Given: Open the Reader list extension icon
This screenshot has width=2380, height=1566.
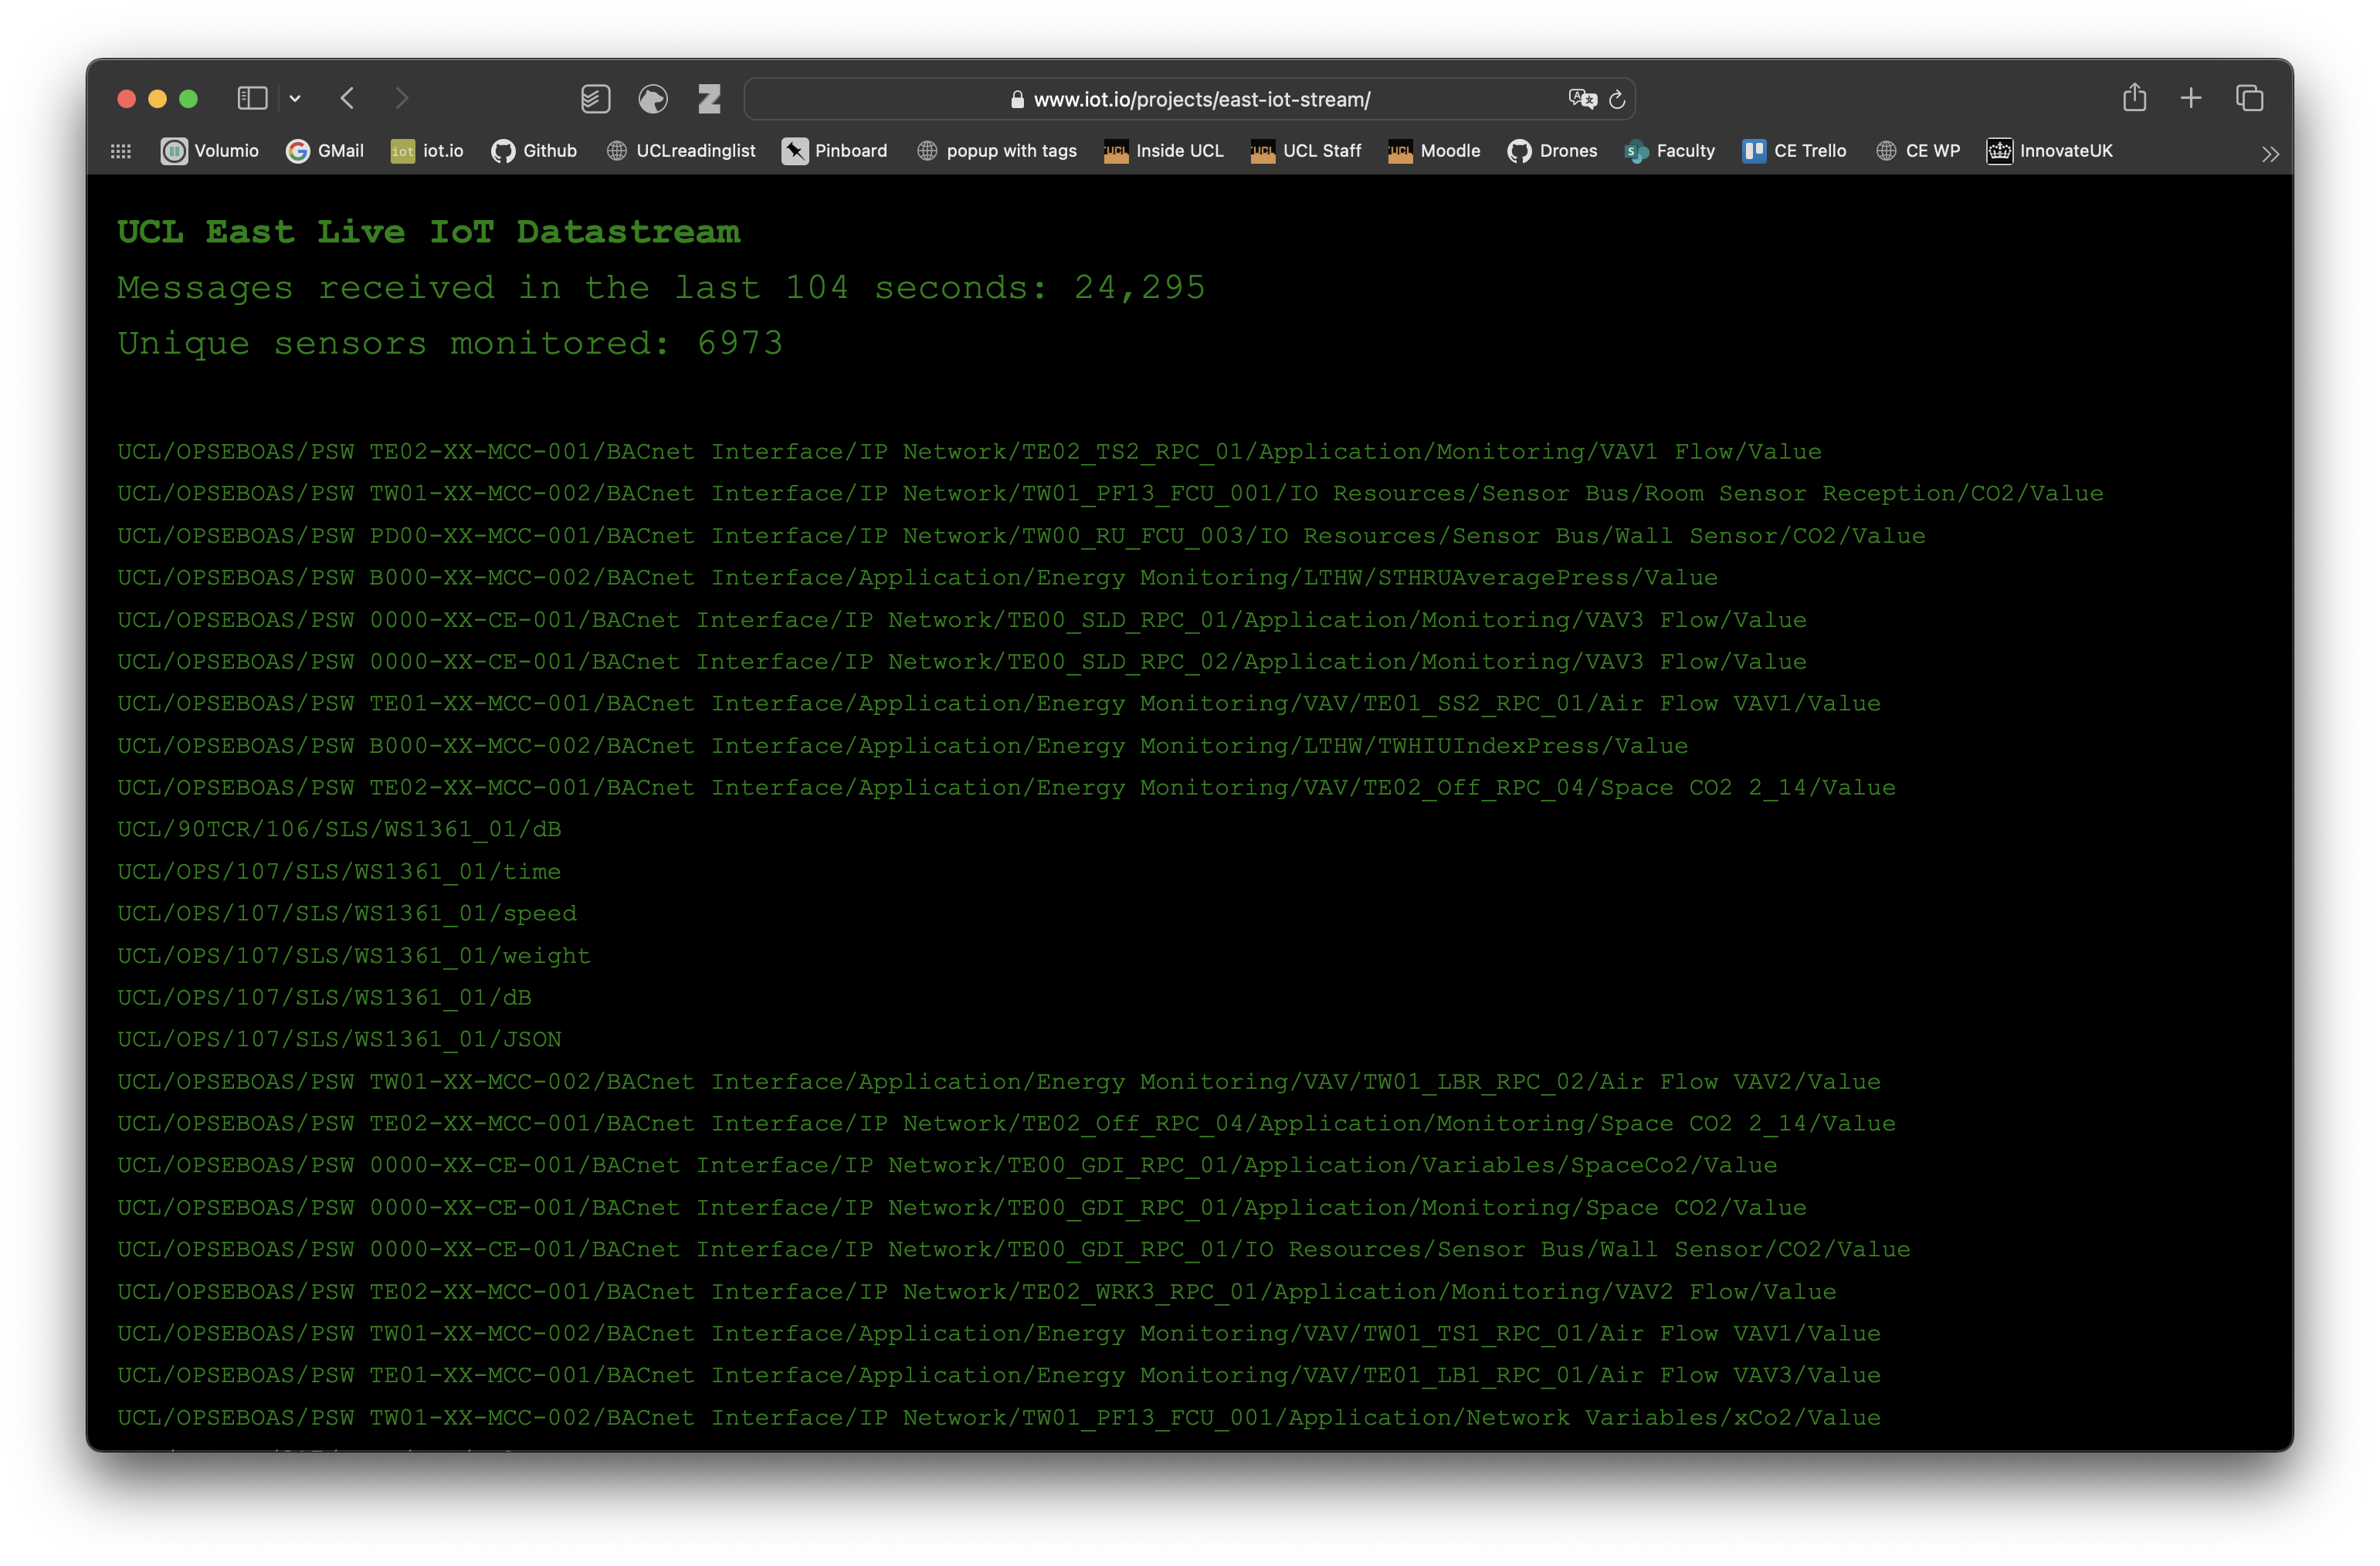Looking at the screenshot, I should tap(596, 98).
